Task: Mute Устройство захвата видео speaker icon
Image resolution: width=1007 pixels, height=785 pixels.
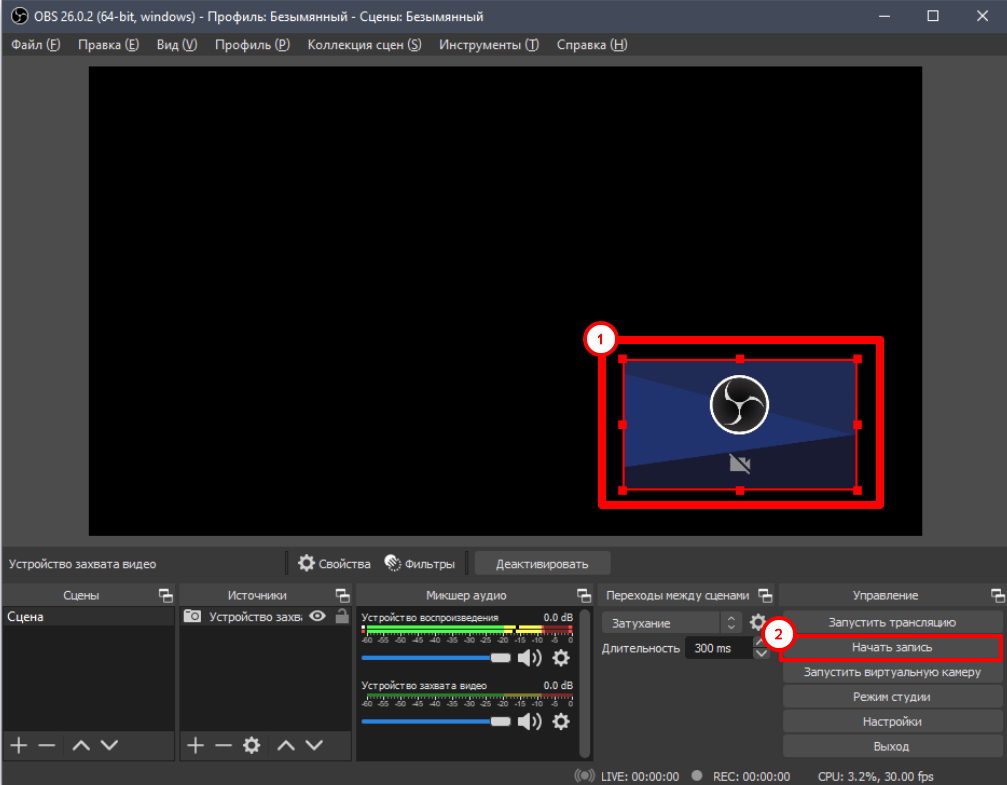Action: [x=529, y=721]
